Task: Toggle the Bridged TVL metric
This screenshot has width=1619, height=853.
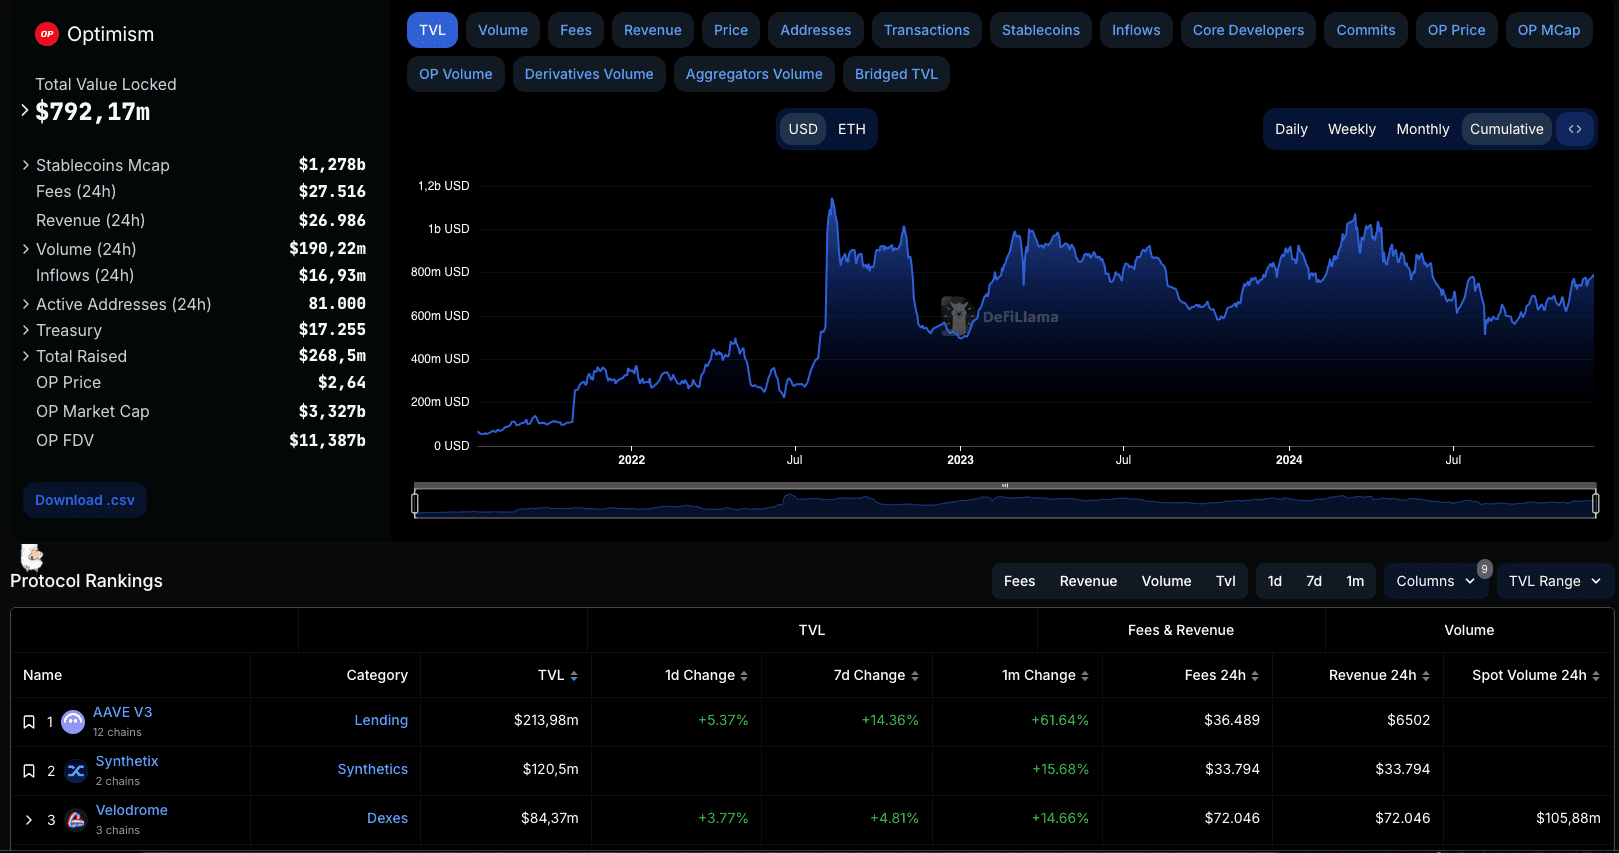Action: coord(896,74)
